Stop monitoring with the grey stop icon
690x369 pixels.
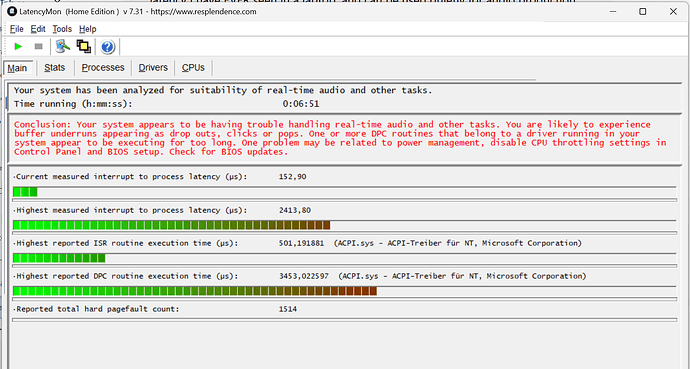[x=39, y=46]
